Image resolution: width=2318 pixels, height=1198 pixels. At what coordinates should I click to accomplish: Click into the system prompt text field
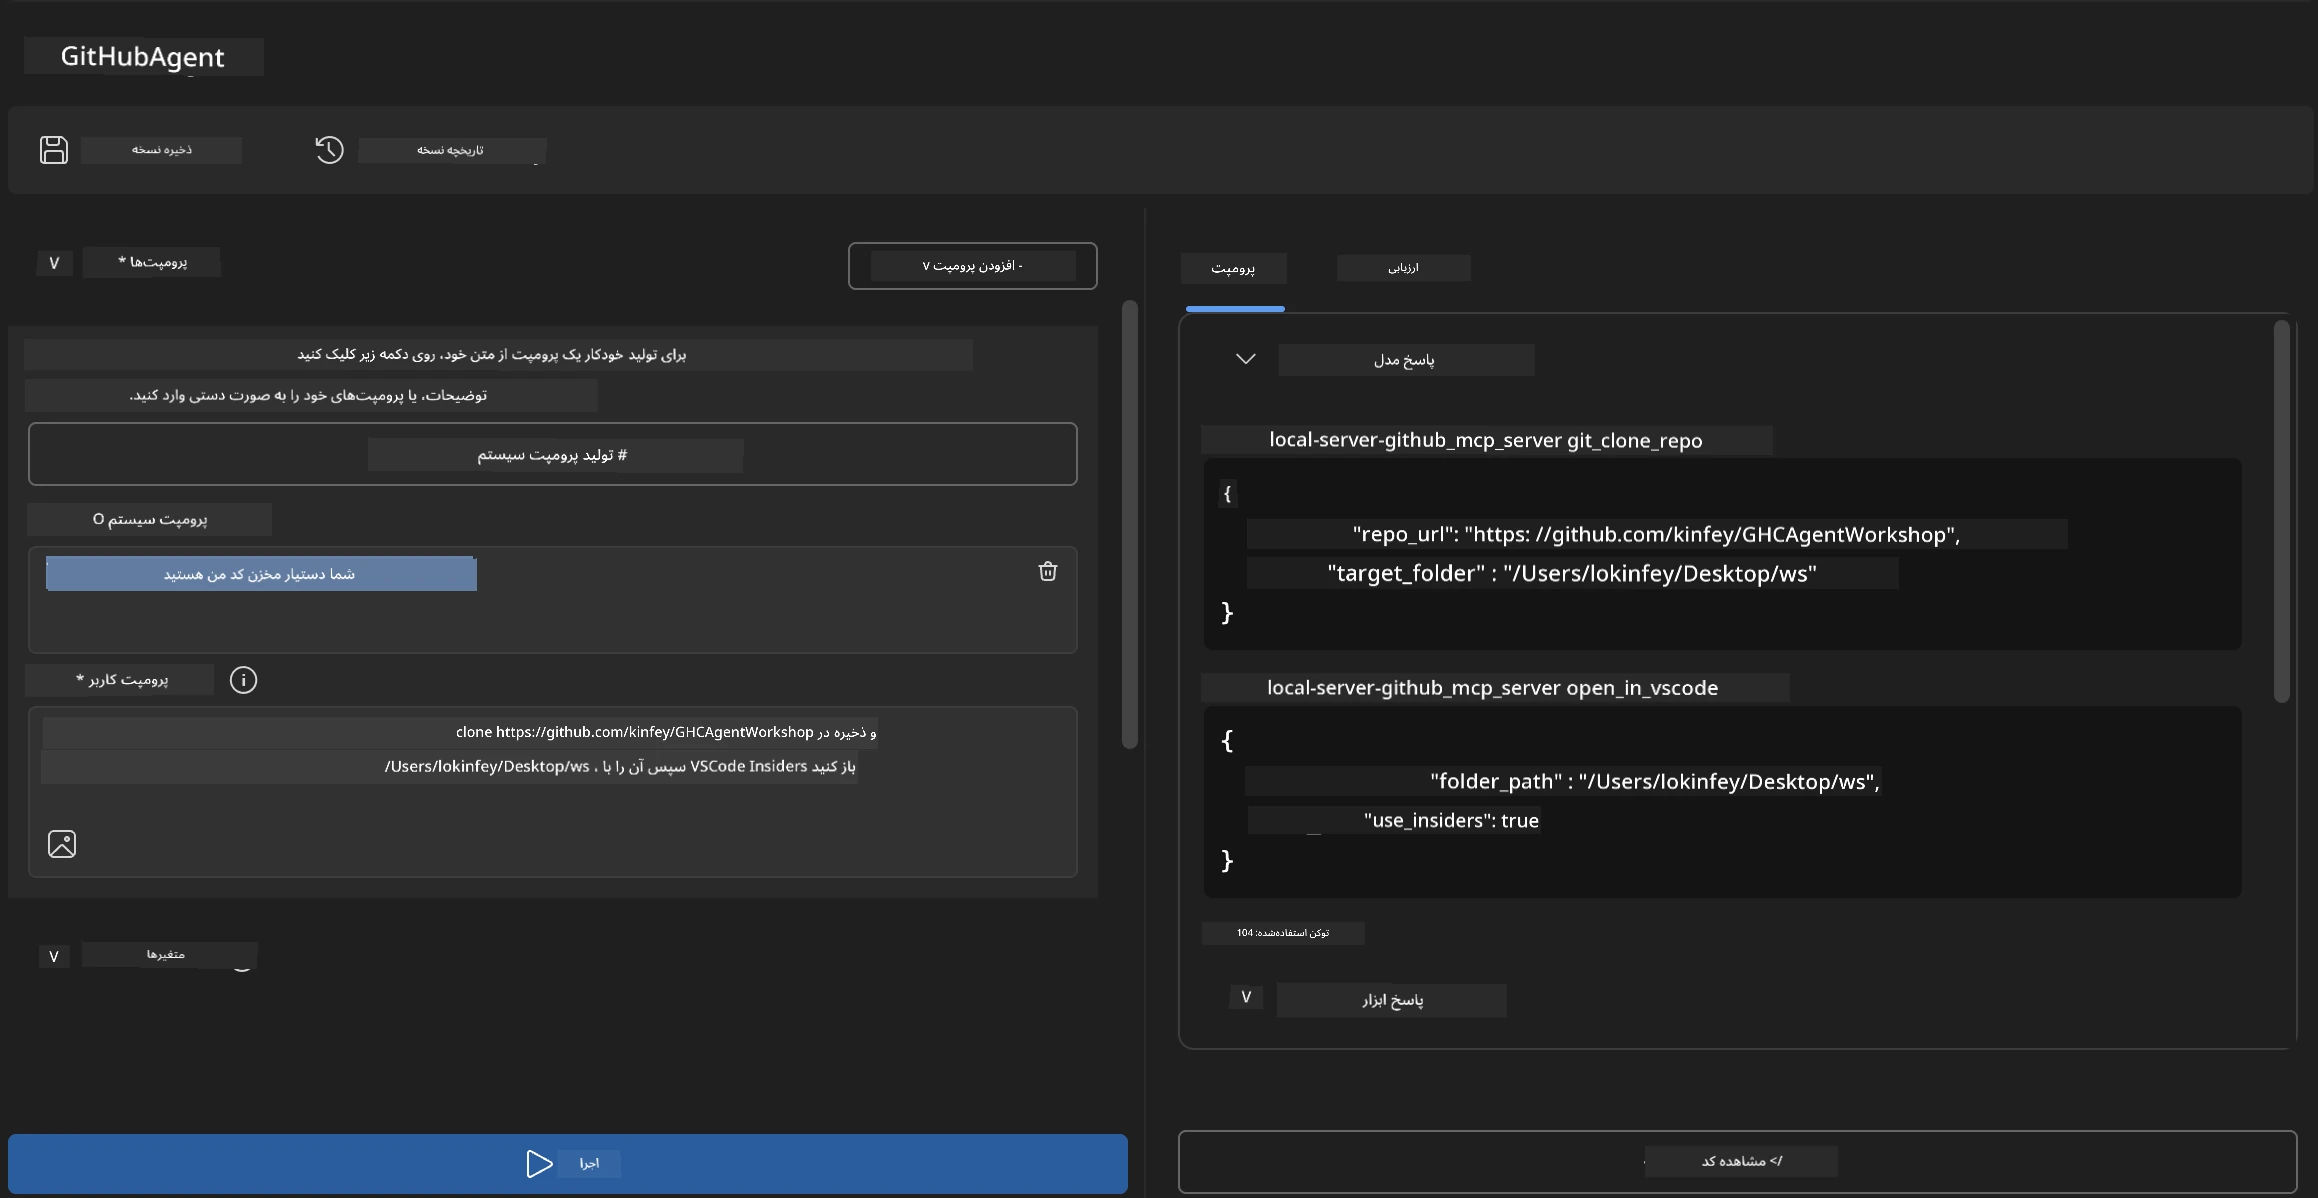point(552,599)
